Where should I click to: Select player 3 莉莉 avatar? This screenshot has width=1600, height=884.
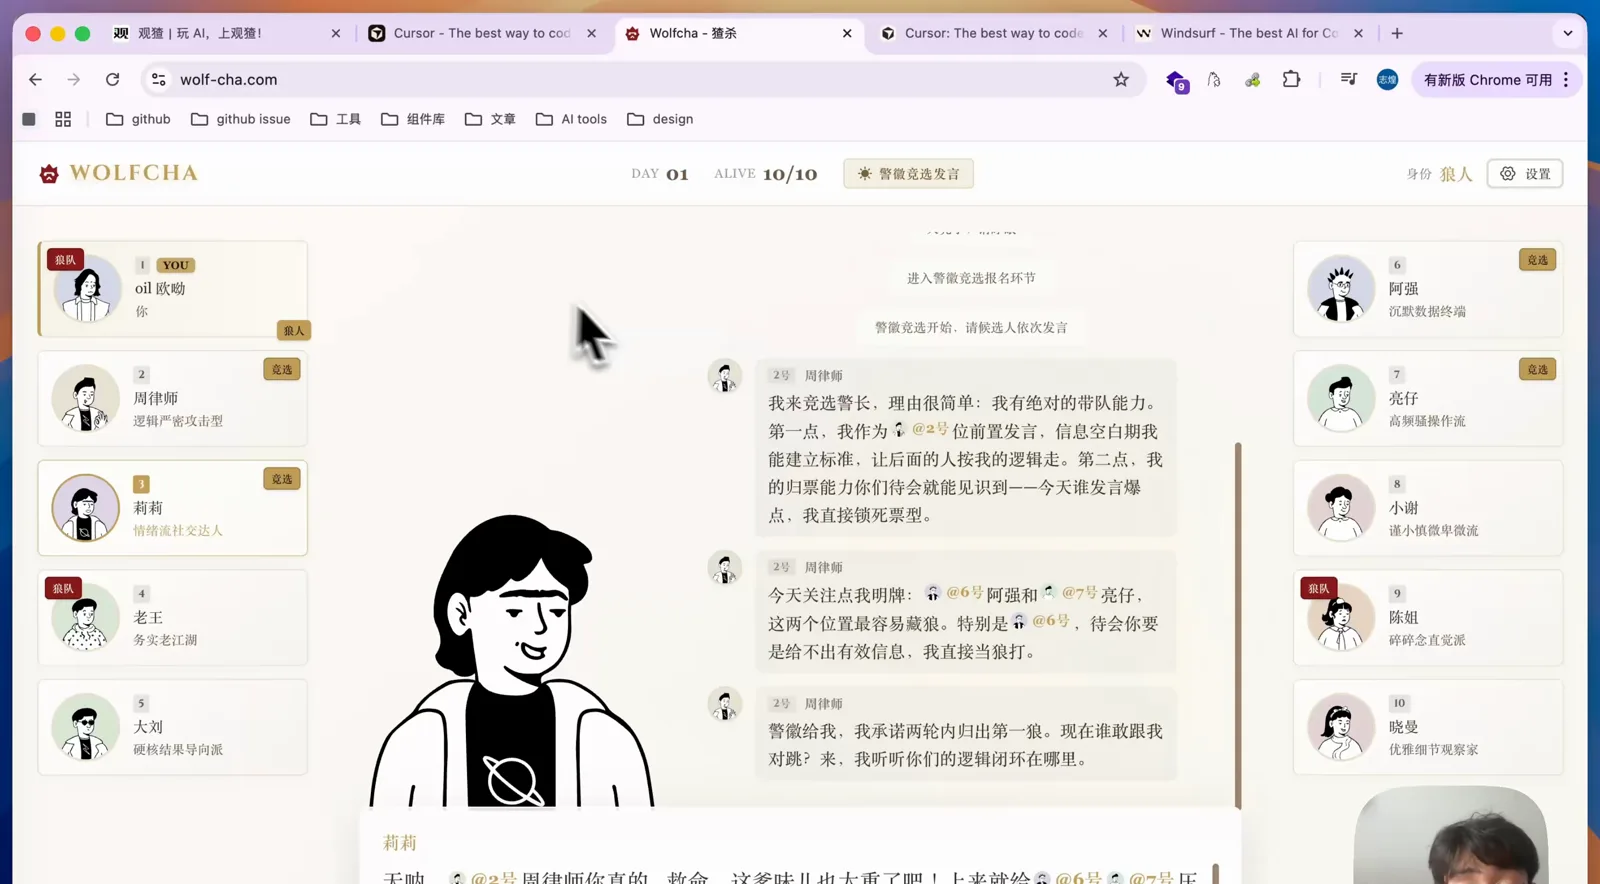(85, 508)
